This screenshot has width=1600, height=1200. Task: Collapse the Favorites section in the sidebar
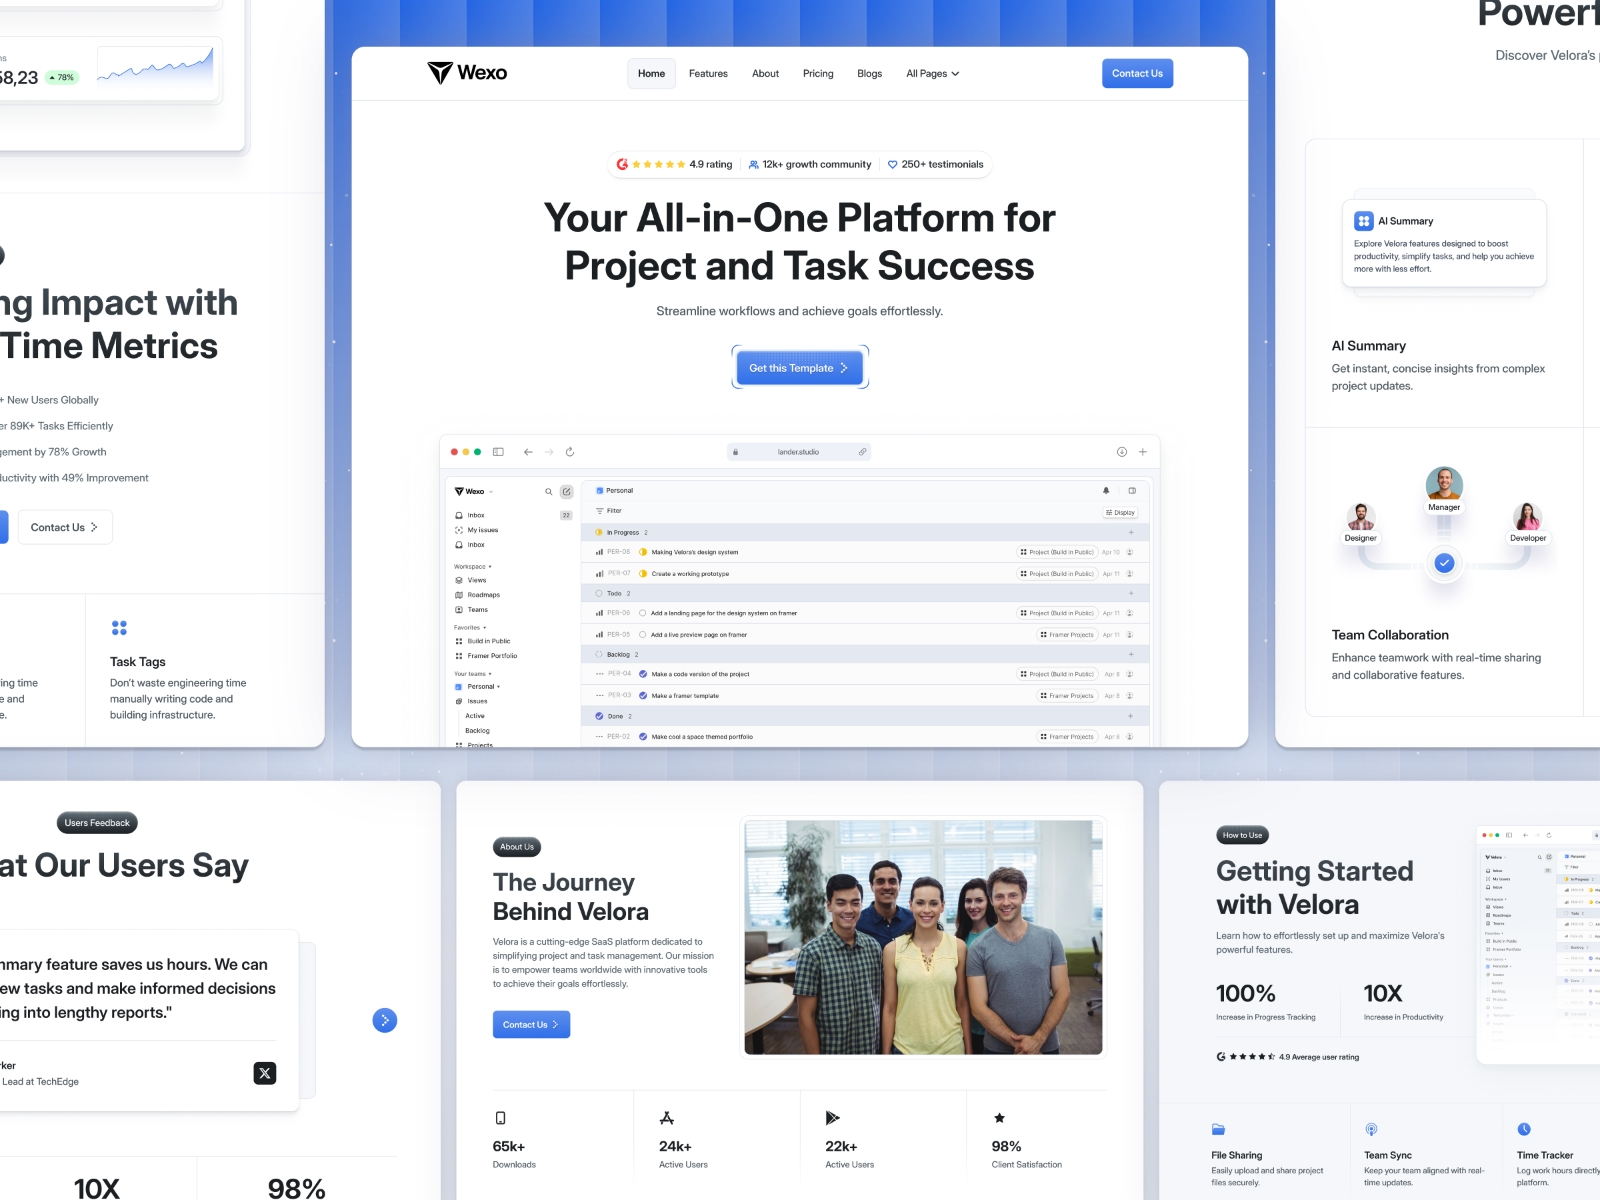click(x=484, y=627)
